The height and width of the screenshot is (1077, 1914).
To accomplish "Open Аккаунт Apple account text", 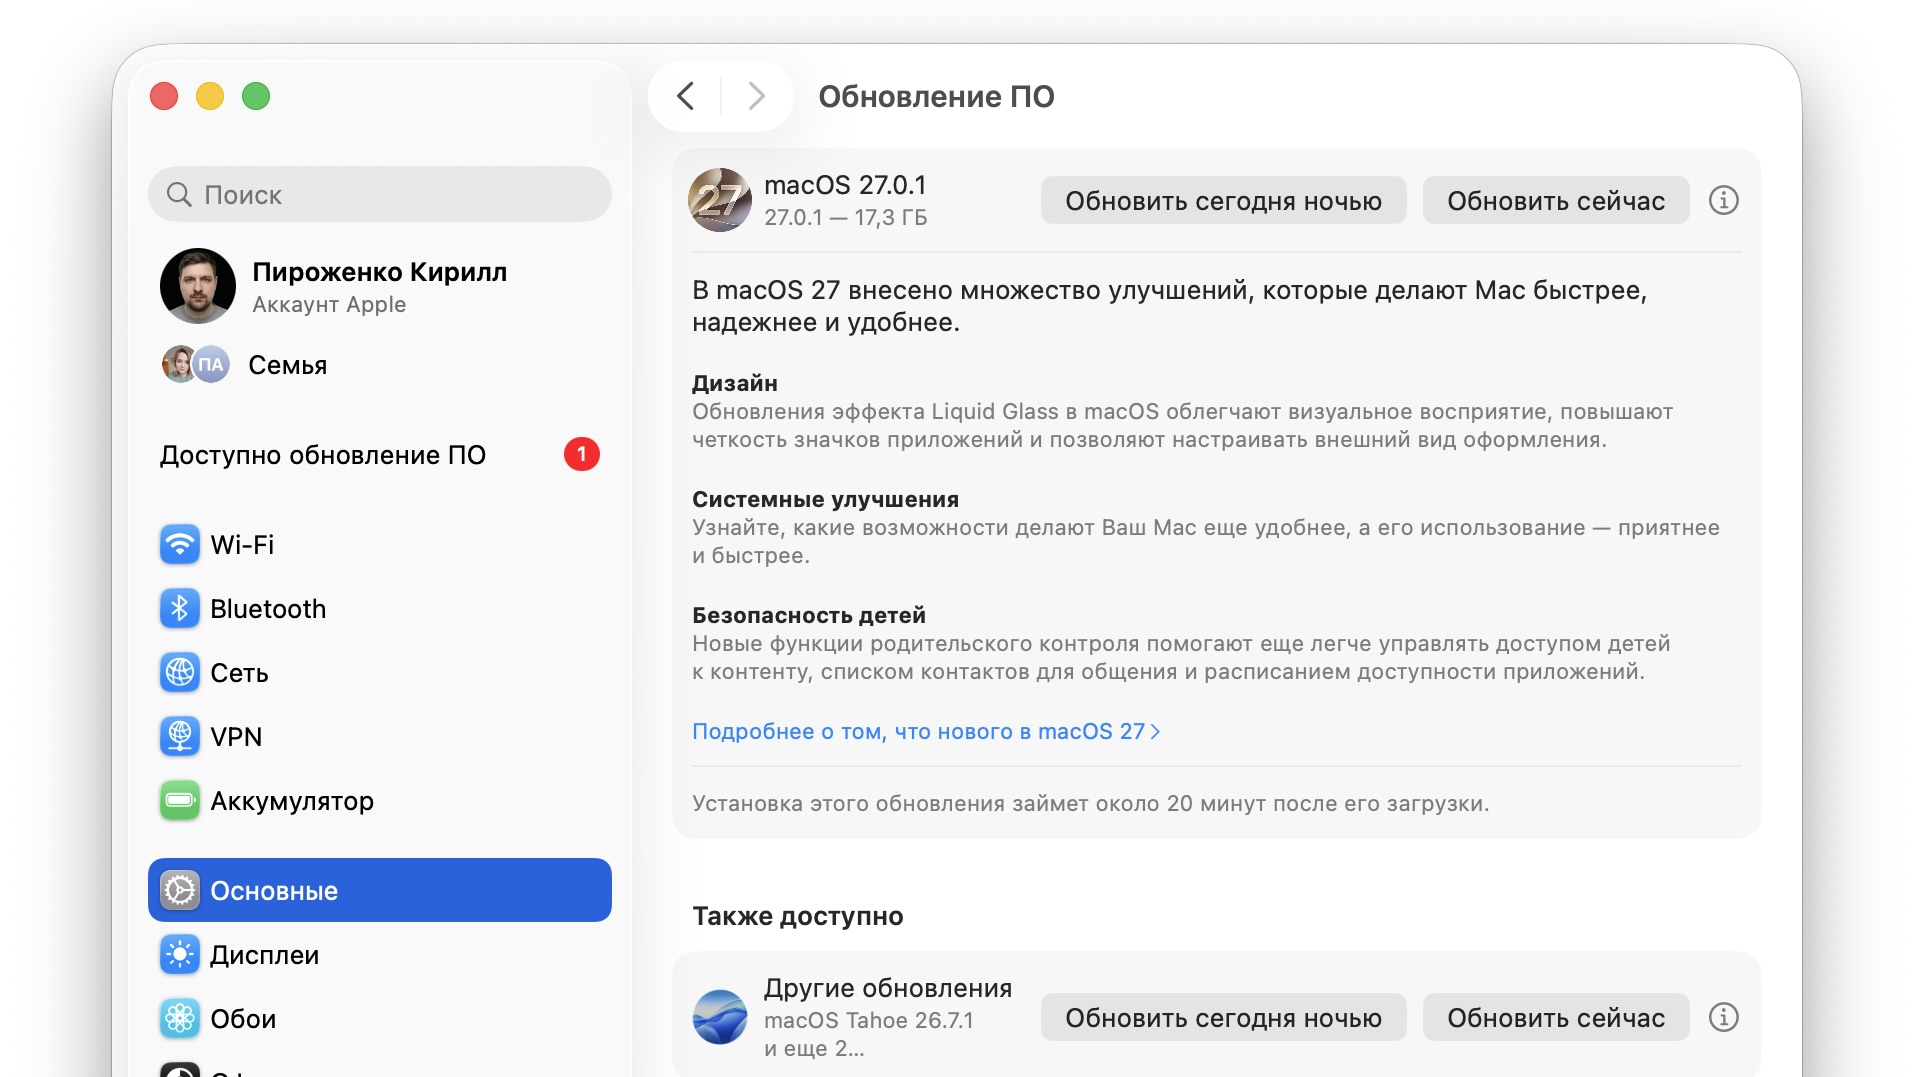I will tap(329, 305).
